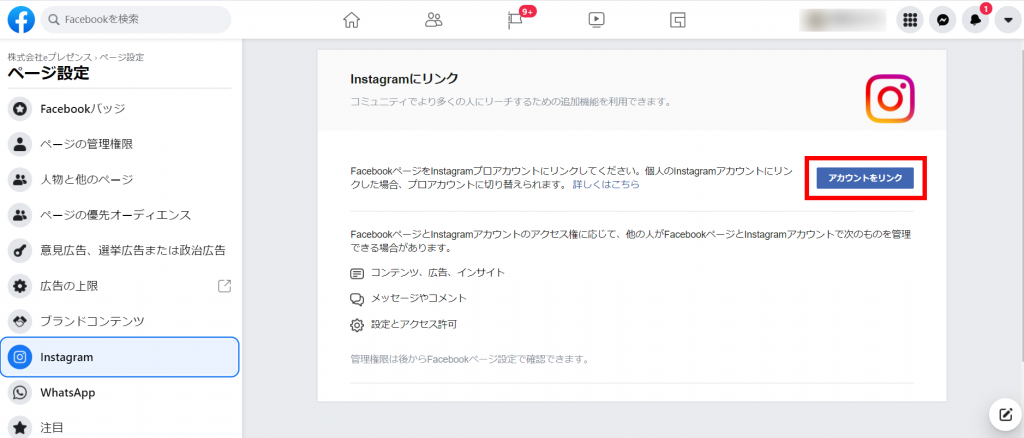This screenshot has height=438, width=1024.
Task: Click WhatsApp phone icon in sidebar
Action: click(20, 393)
